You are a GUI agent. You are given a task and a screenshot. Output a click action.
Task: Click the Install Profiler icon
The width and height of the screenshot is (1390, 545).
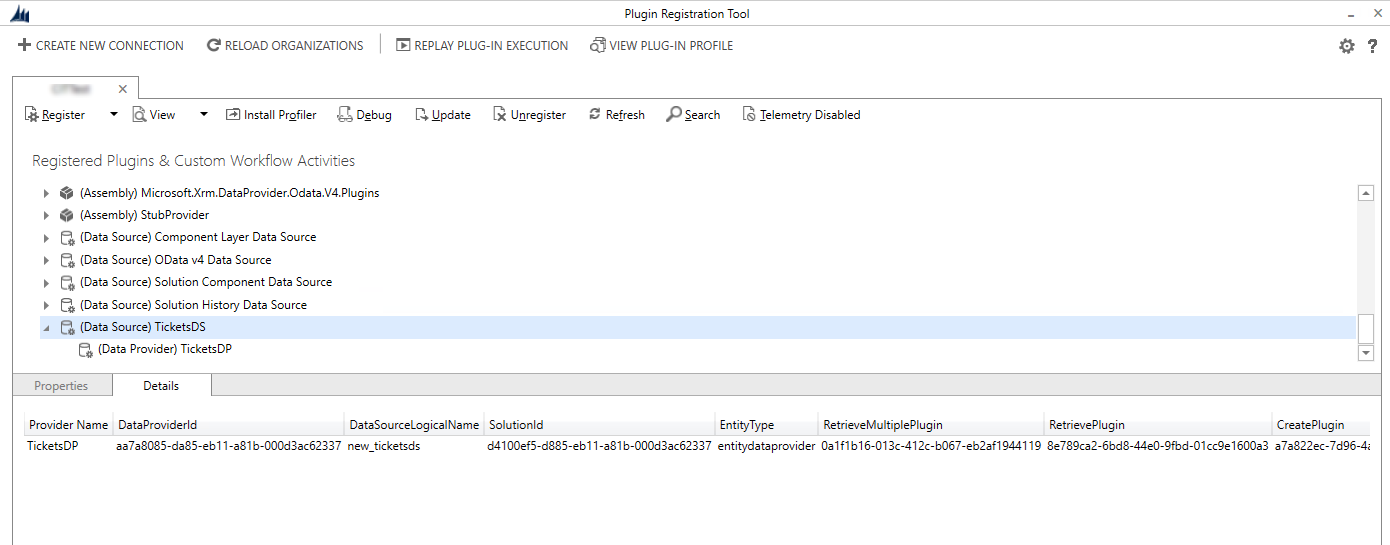point(233,115)
